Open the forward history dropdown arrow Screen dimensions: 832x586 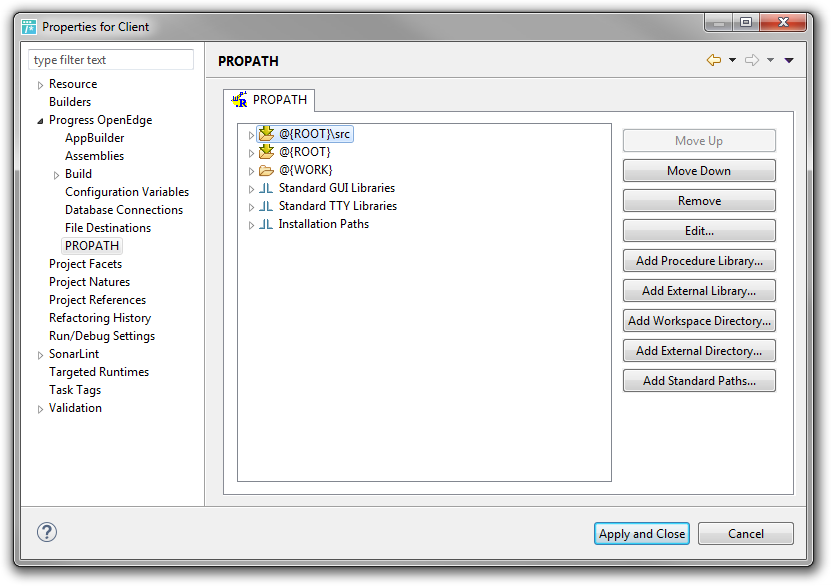(x=770, y=60)
